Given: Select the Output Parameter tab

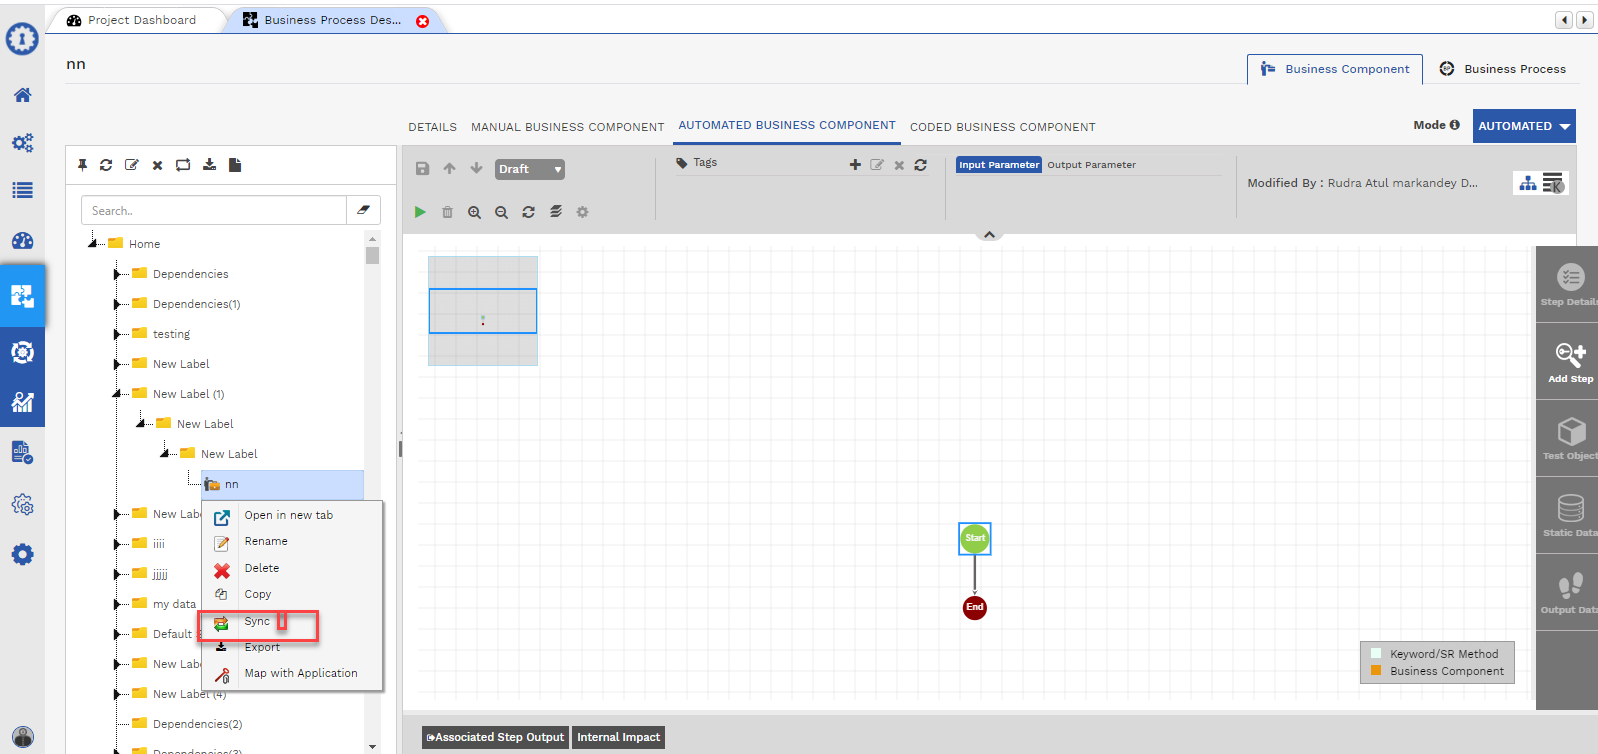Looking at the screenshot, I should [x=1091, y=165].
